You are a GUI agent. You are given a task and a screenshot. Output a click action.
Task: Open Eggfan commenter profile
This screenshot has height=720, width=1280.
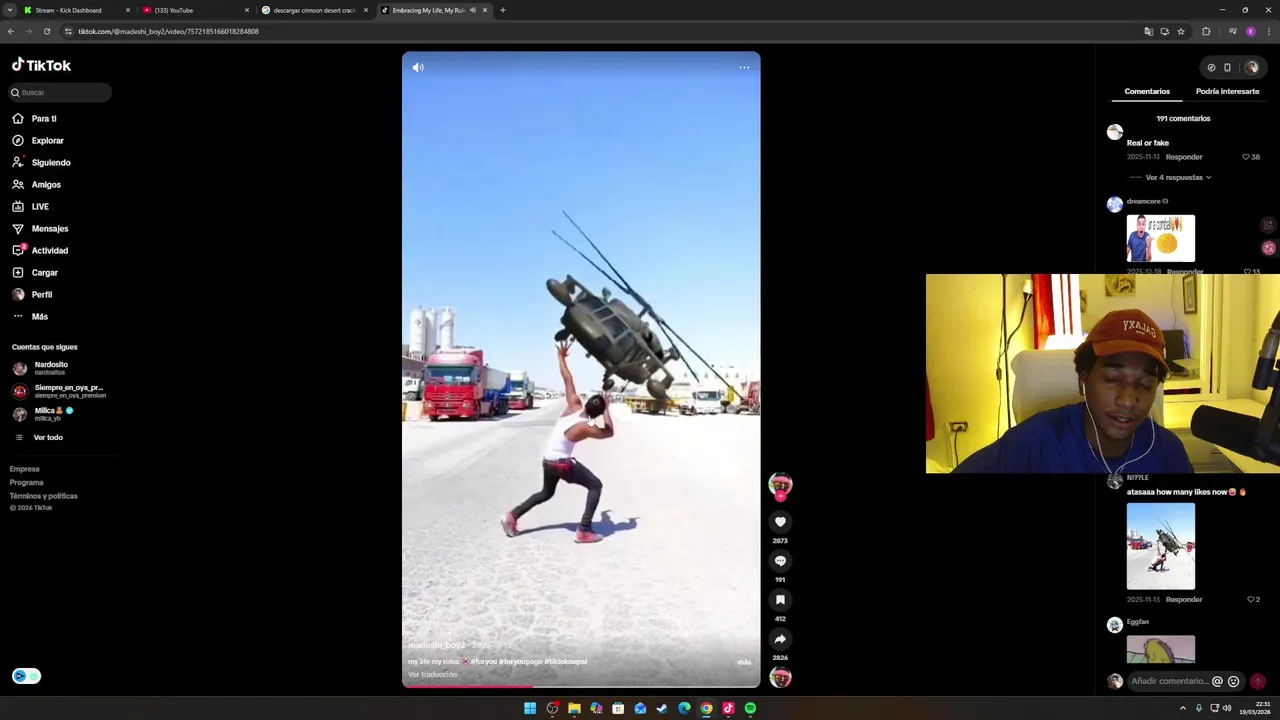click(x=1138, y=622)
